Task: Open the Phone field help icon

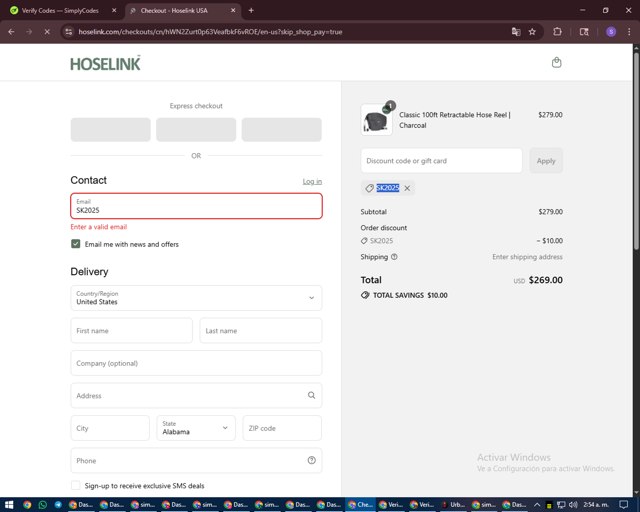Action: 311,461
